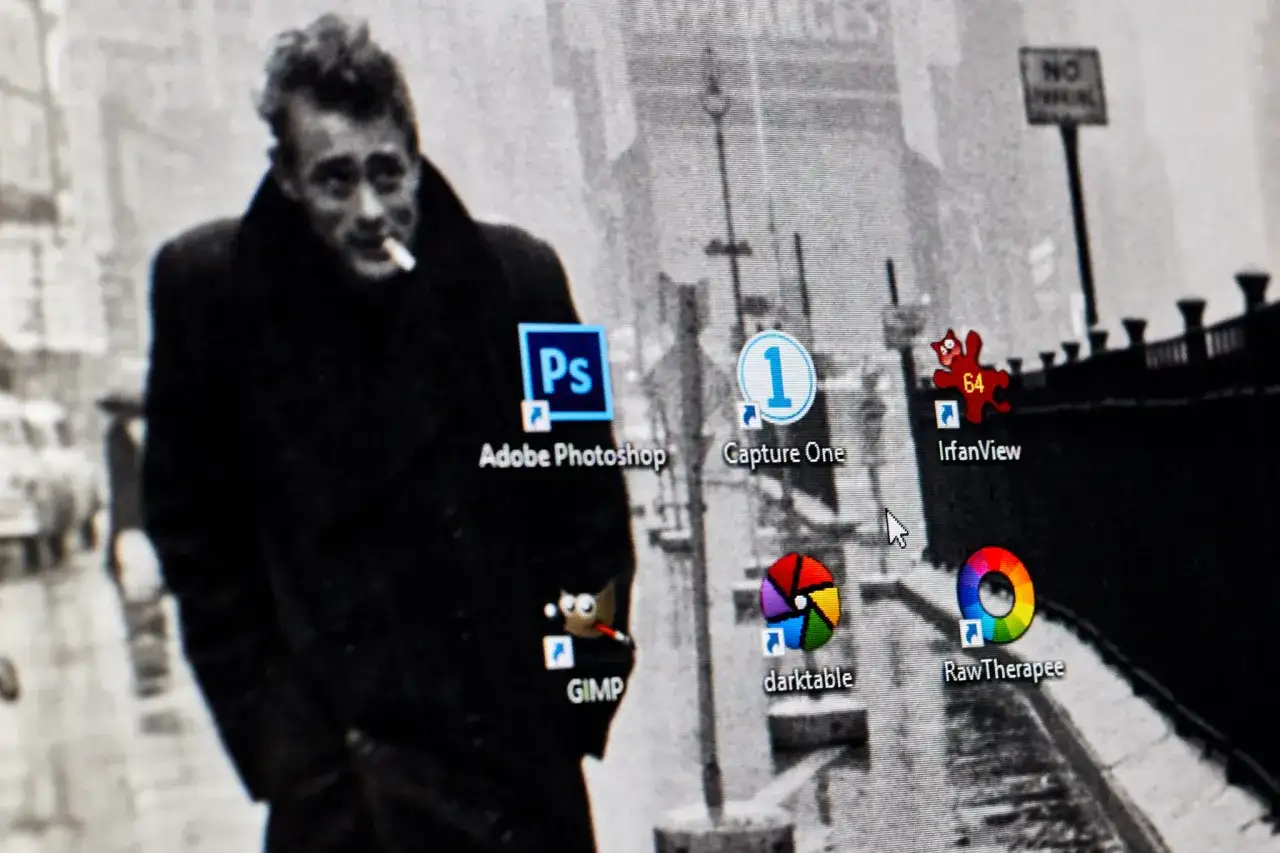Click the "Capture One" shortcut label
The height and width of the screenshot is (853, 1280).
coord(784,454)
